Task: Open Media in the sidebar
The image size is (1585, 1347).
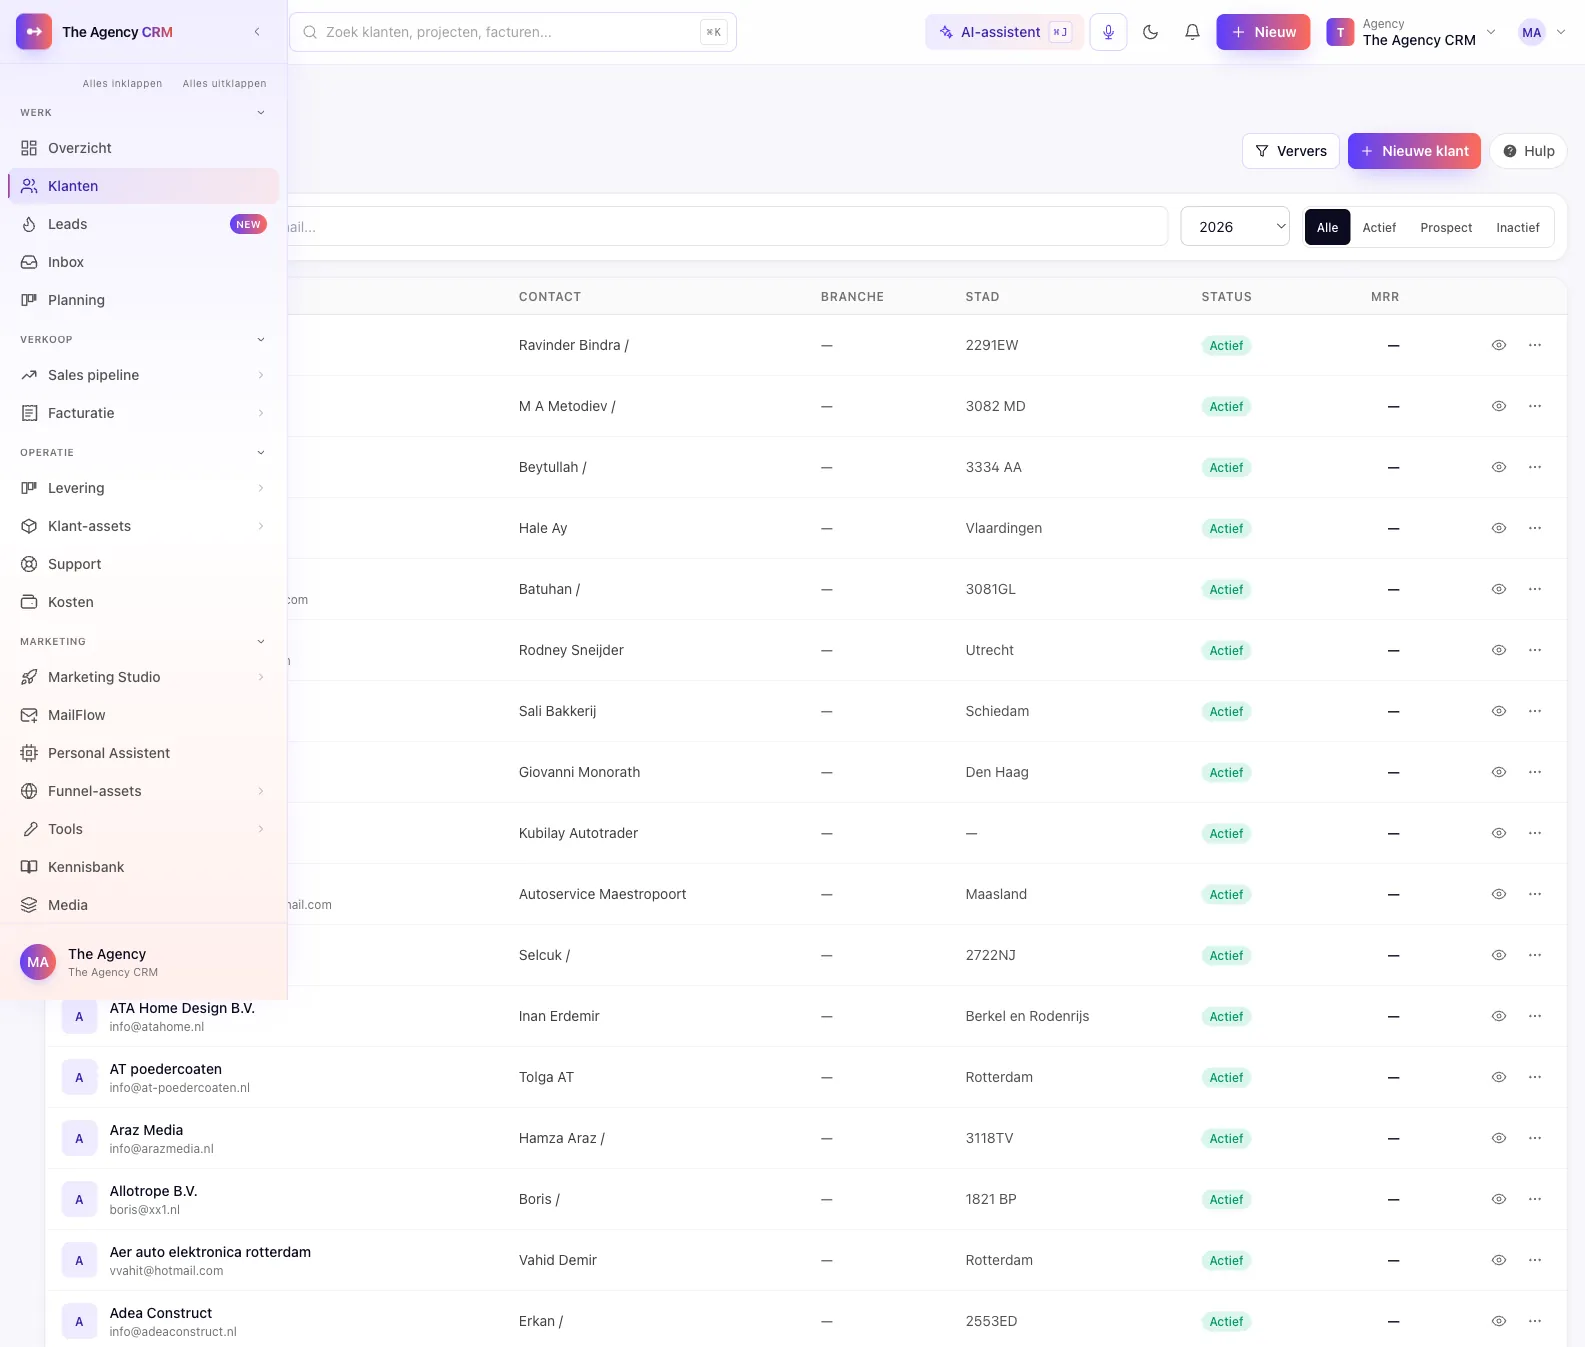Action: pos(143,905)
